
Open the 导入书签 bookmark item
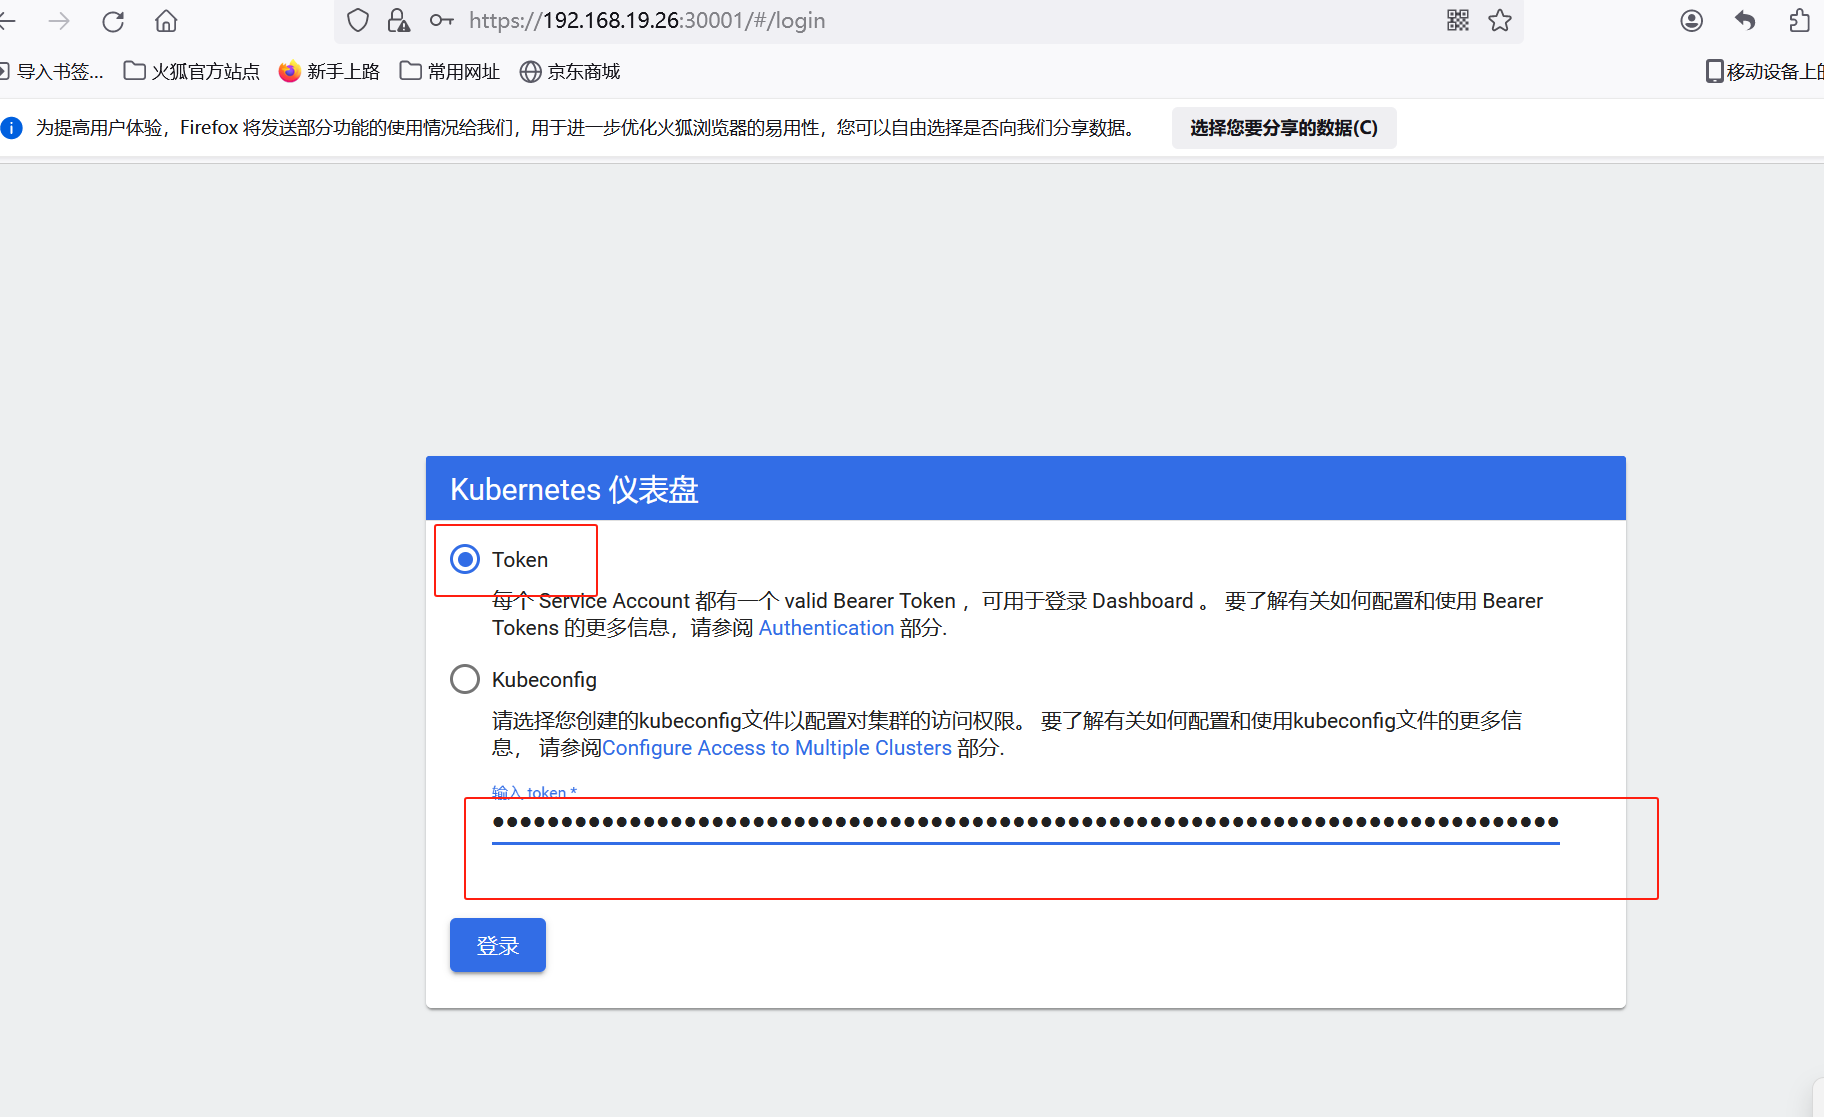52,71
